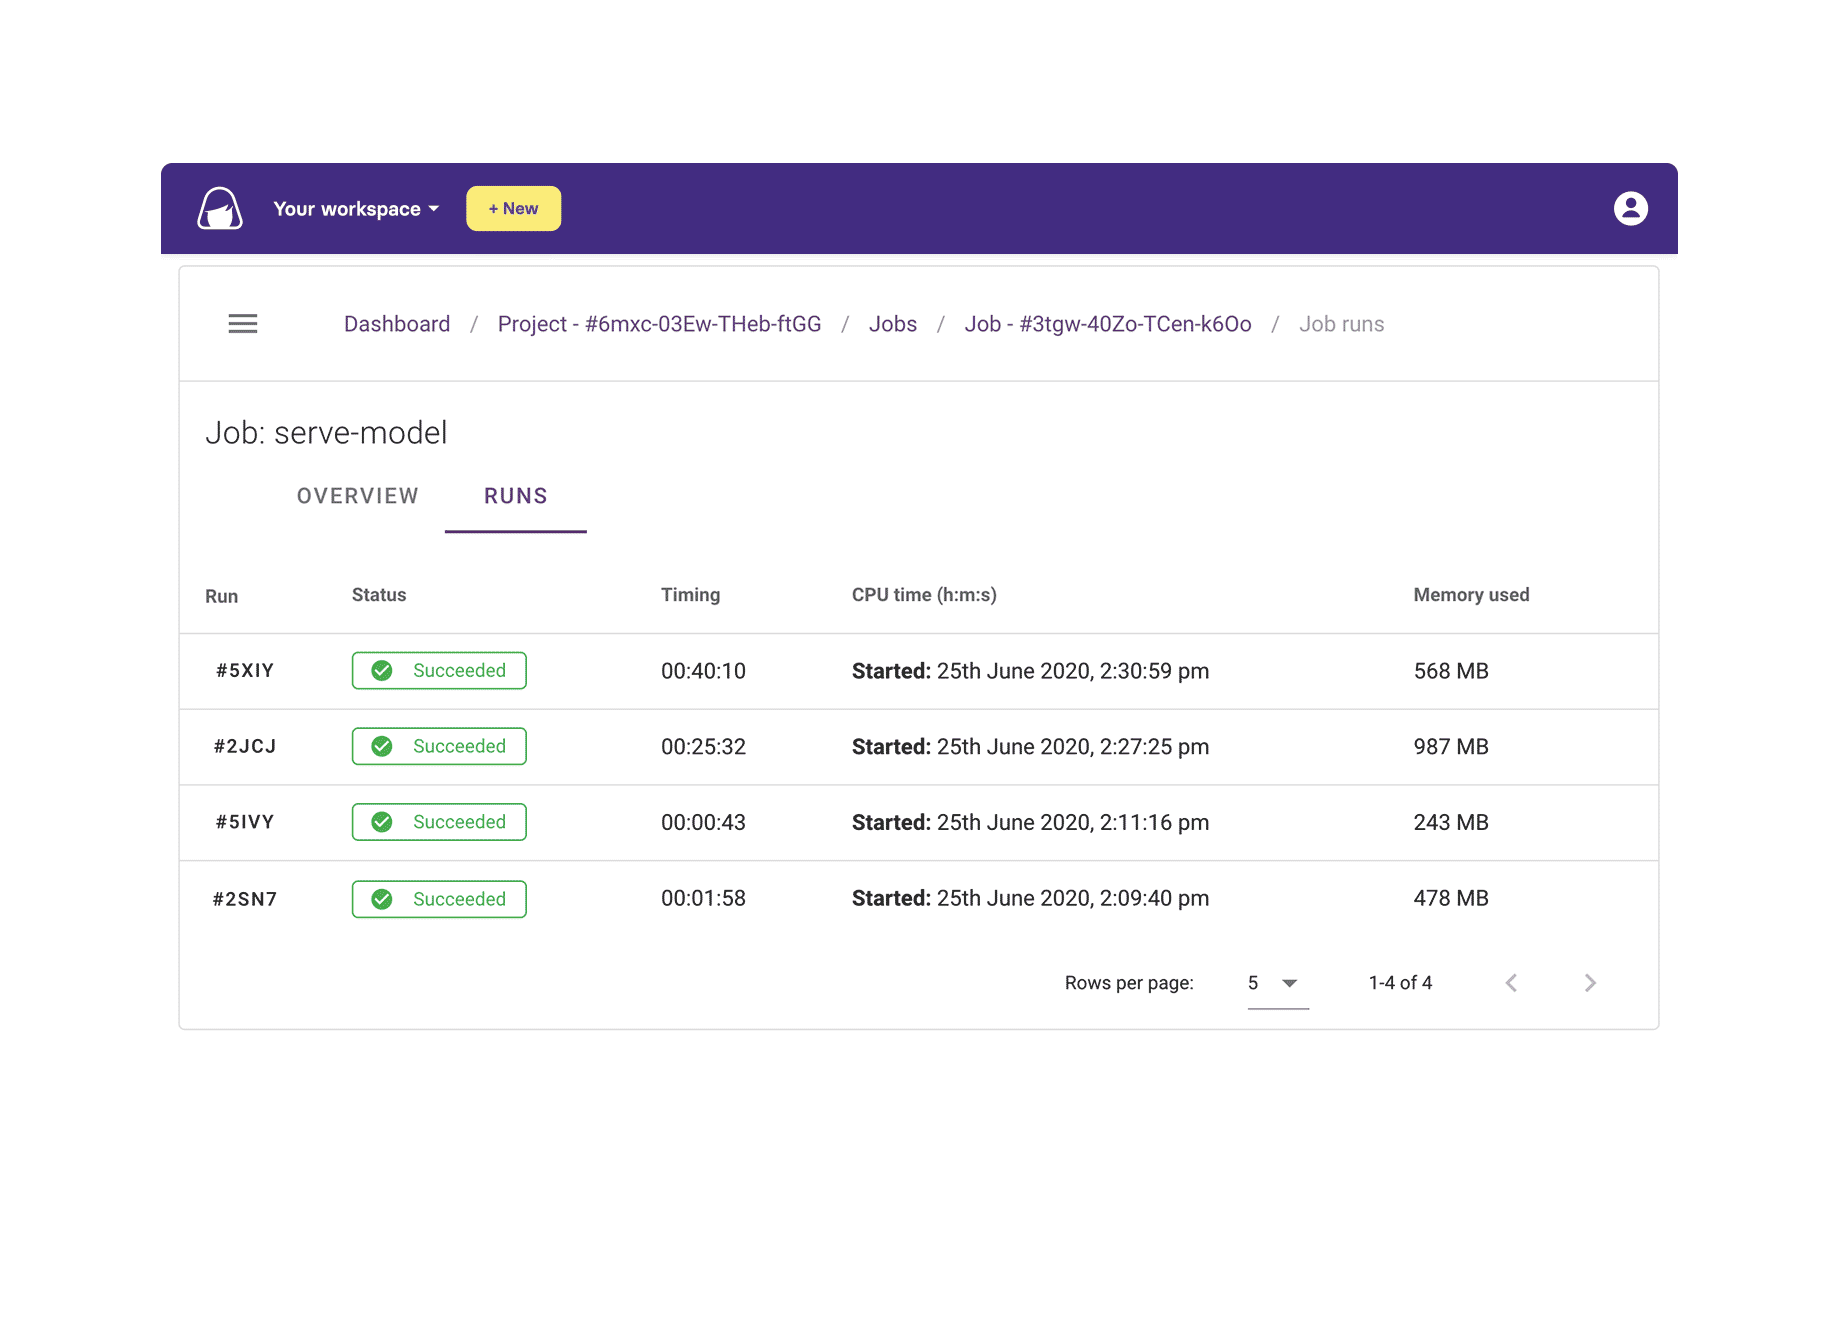Open the user account icon
Screen dimensions: 1837x1343
pyautogui.click(x=1631, y=208)
